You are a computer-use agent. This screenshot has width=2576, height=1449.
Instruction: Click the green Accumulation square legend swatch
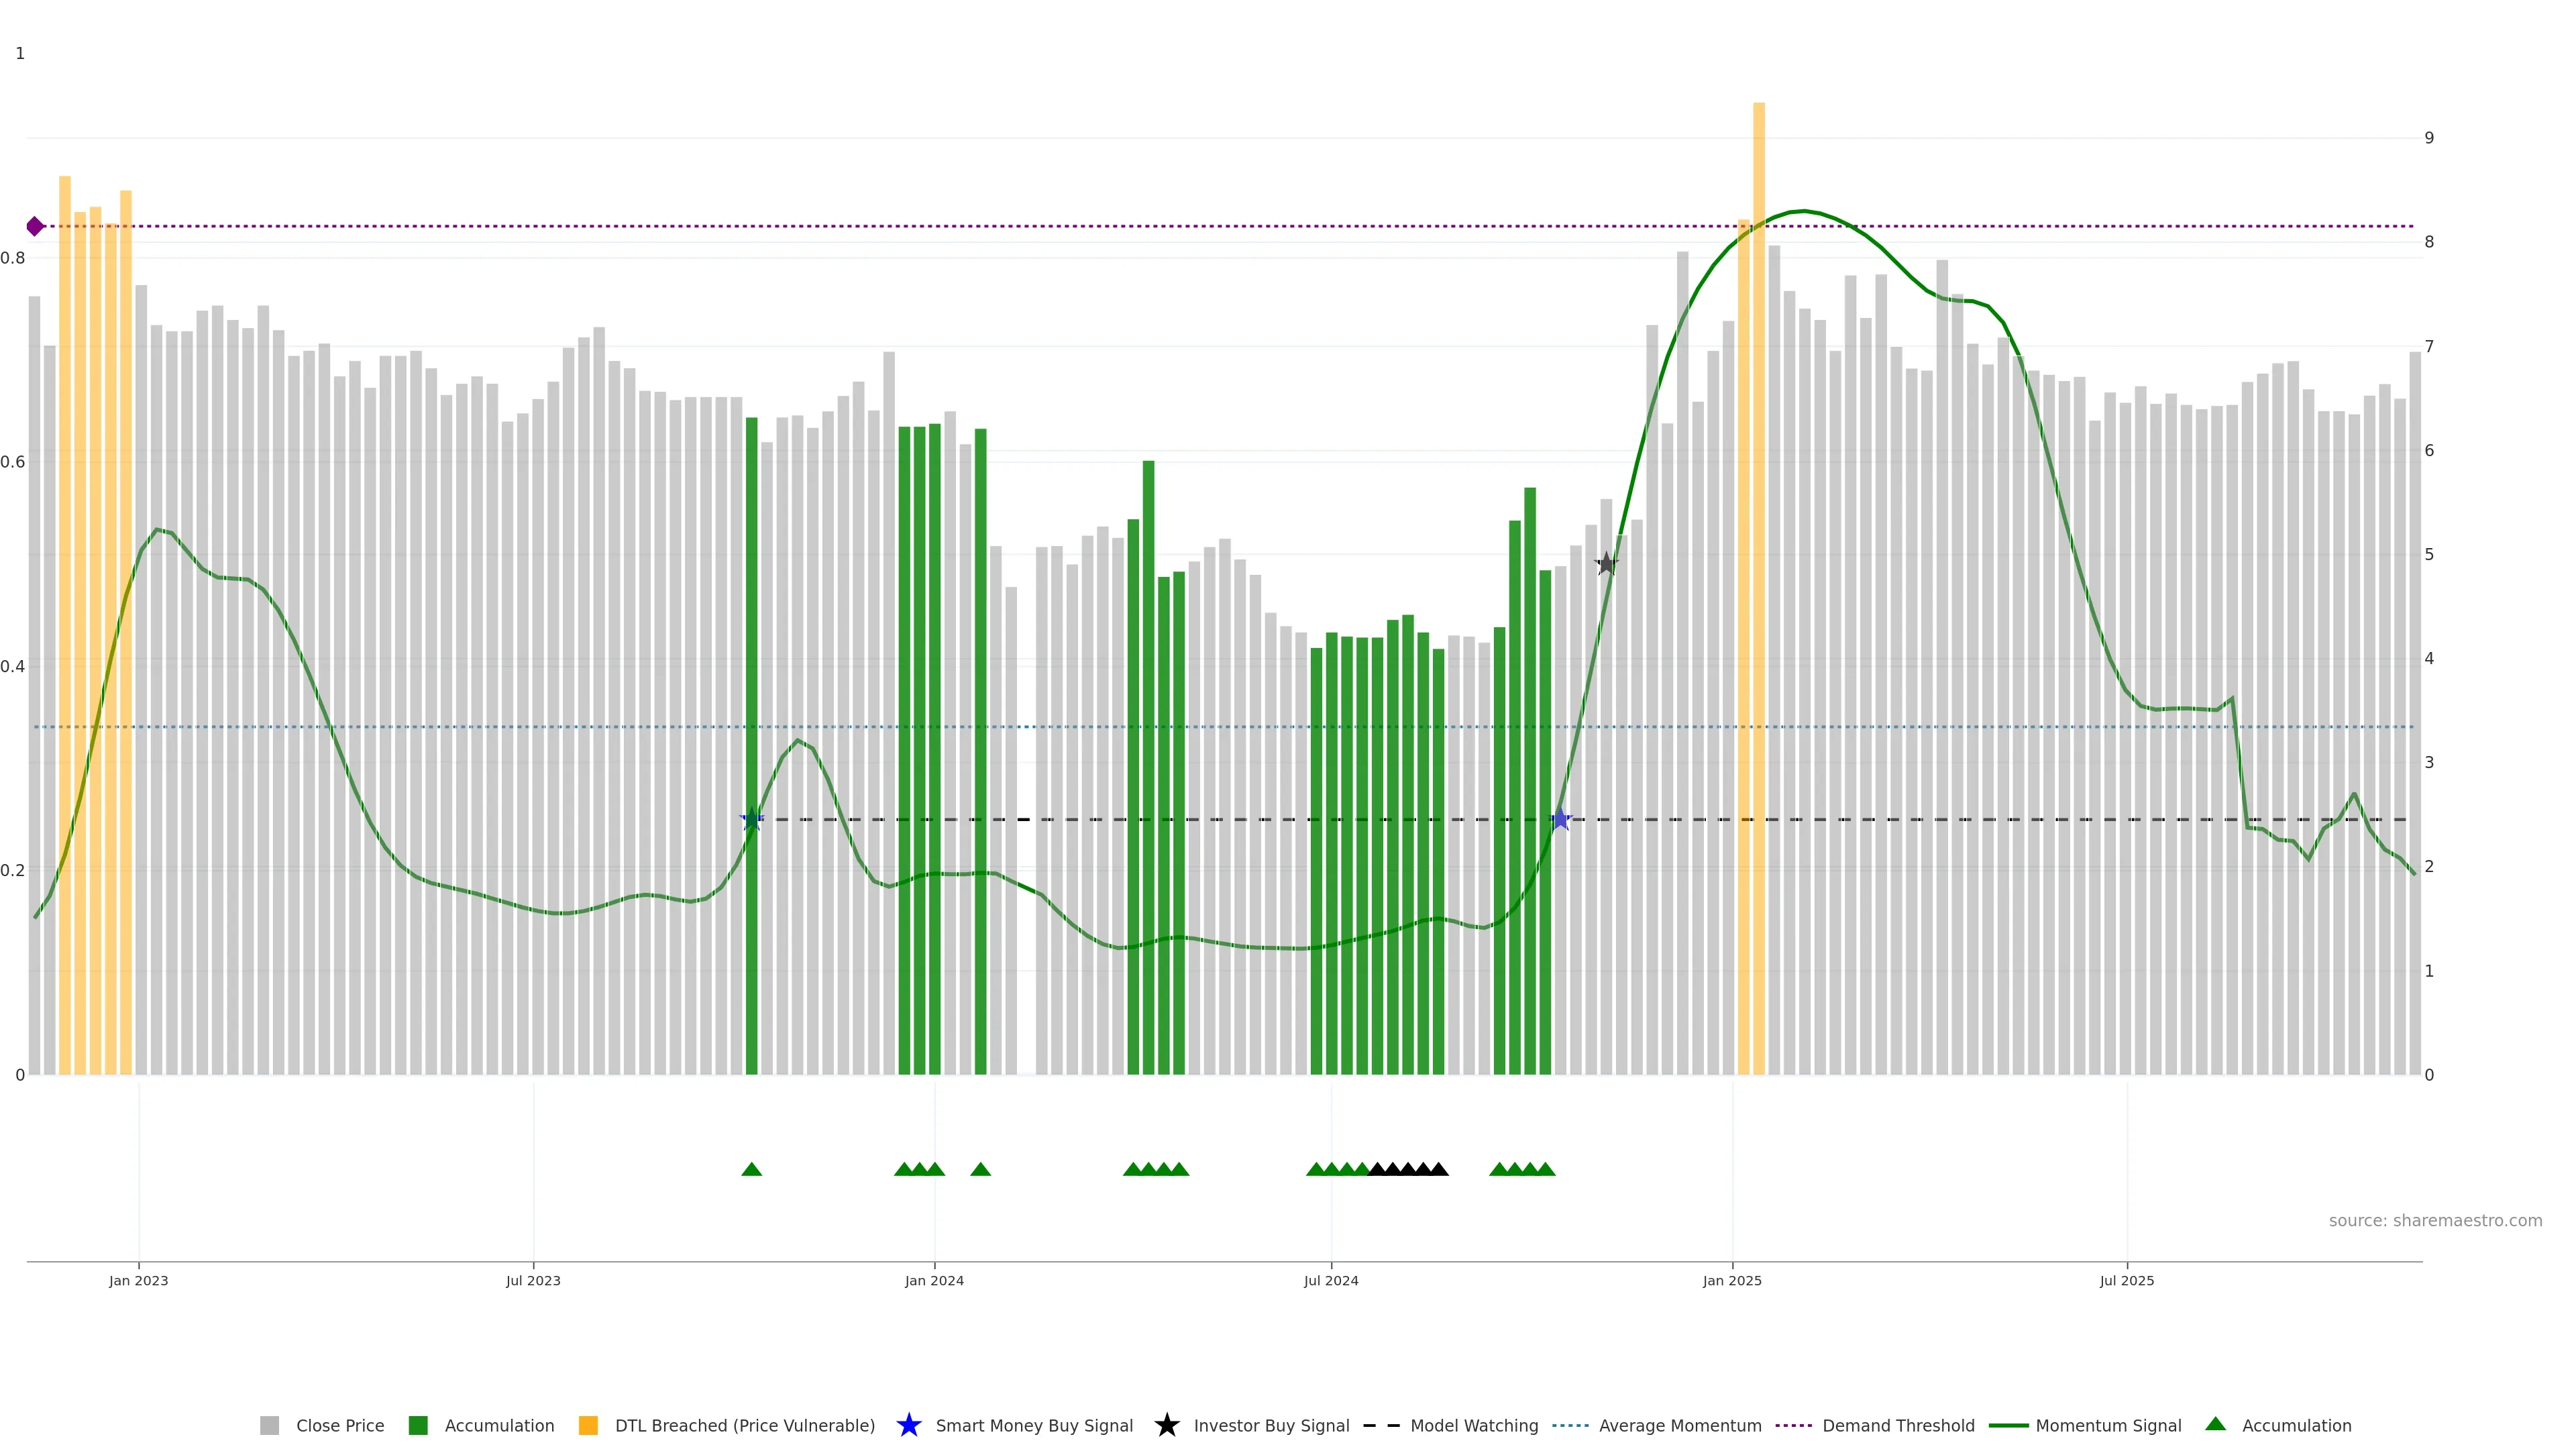[x=418, y=1425]
